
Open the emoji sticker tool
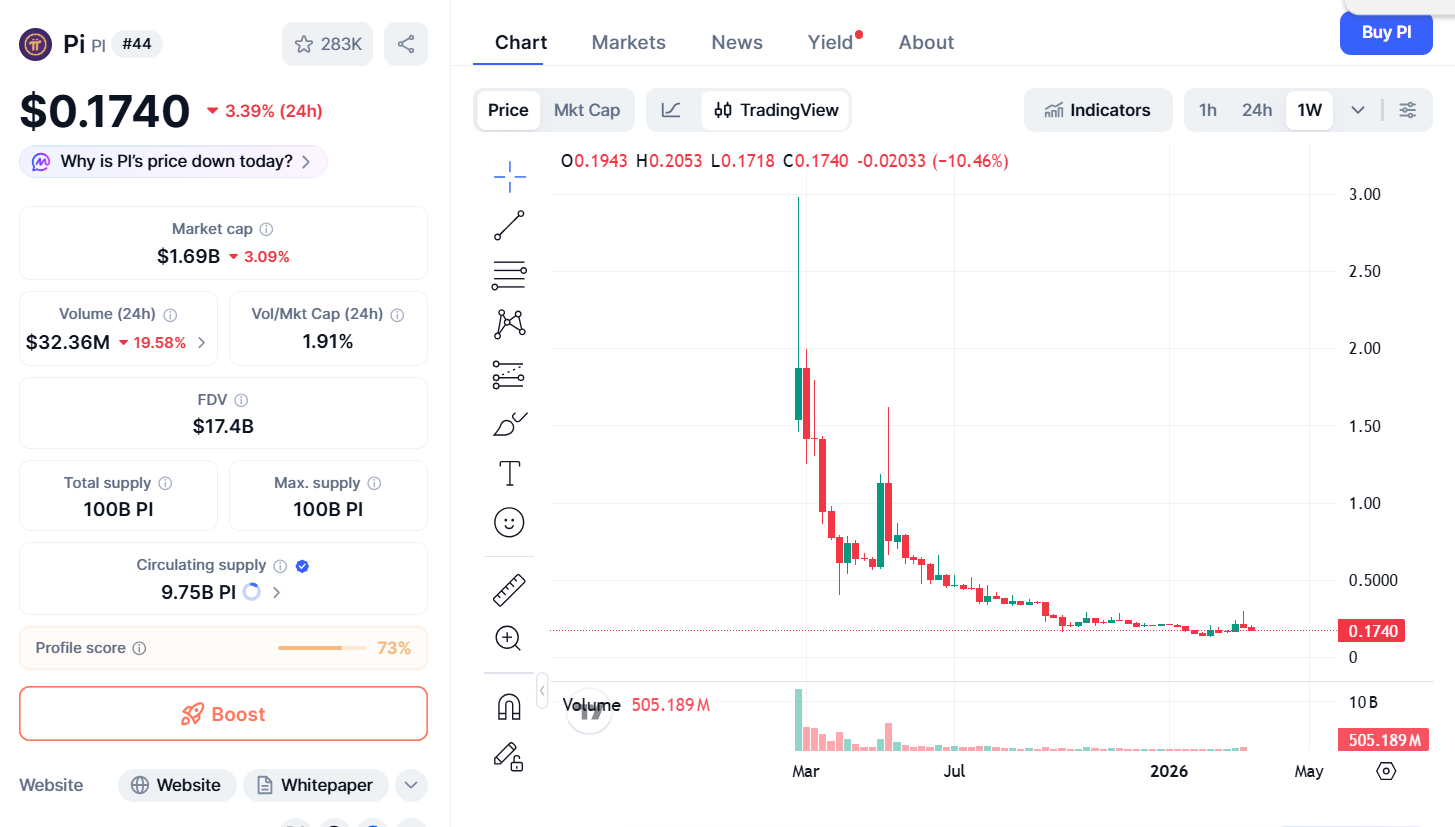point(509,522)
